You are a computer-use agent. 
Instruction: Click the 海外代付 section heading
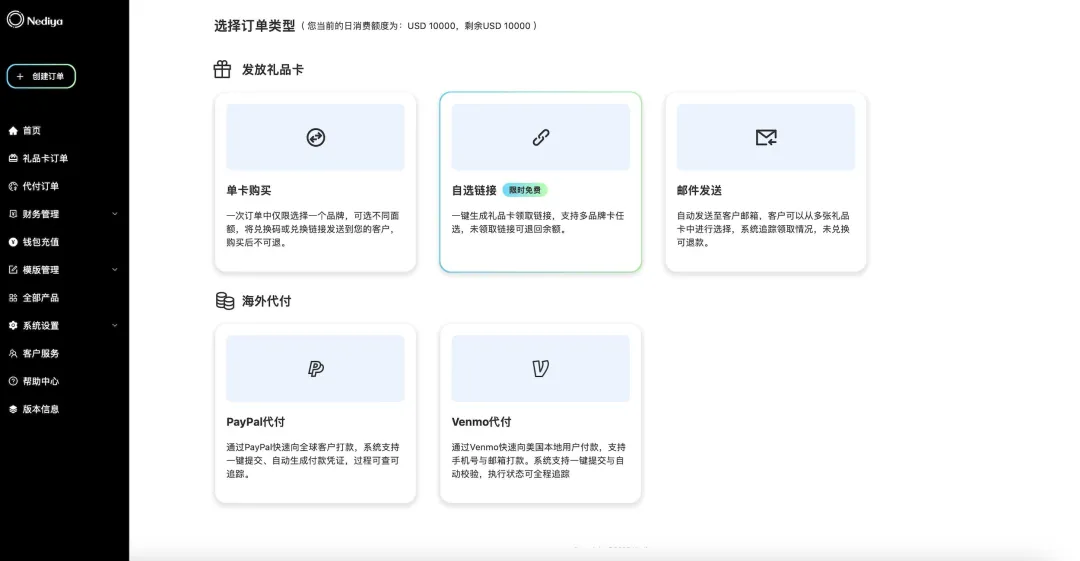[267, 301]
